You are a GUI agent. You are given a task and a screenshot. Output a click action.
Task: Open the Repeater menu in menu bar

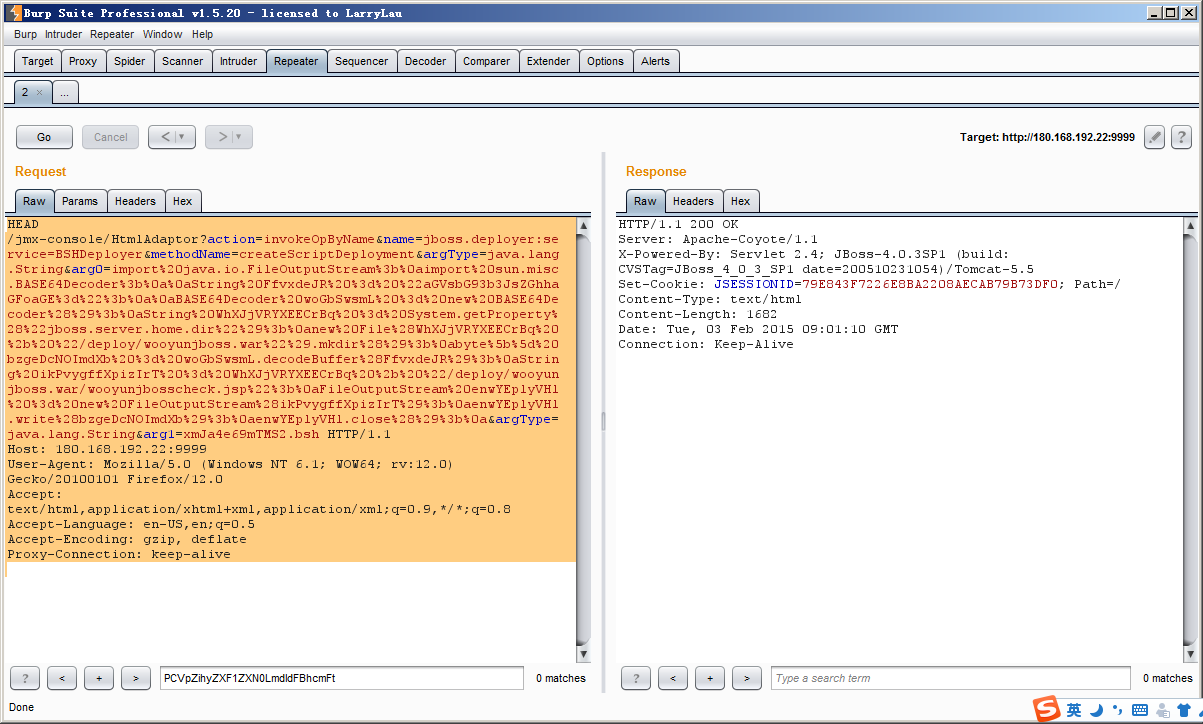point(112,34)
